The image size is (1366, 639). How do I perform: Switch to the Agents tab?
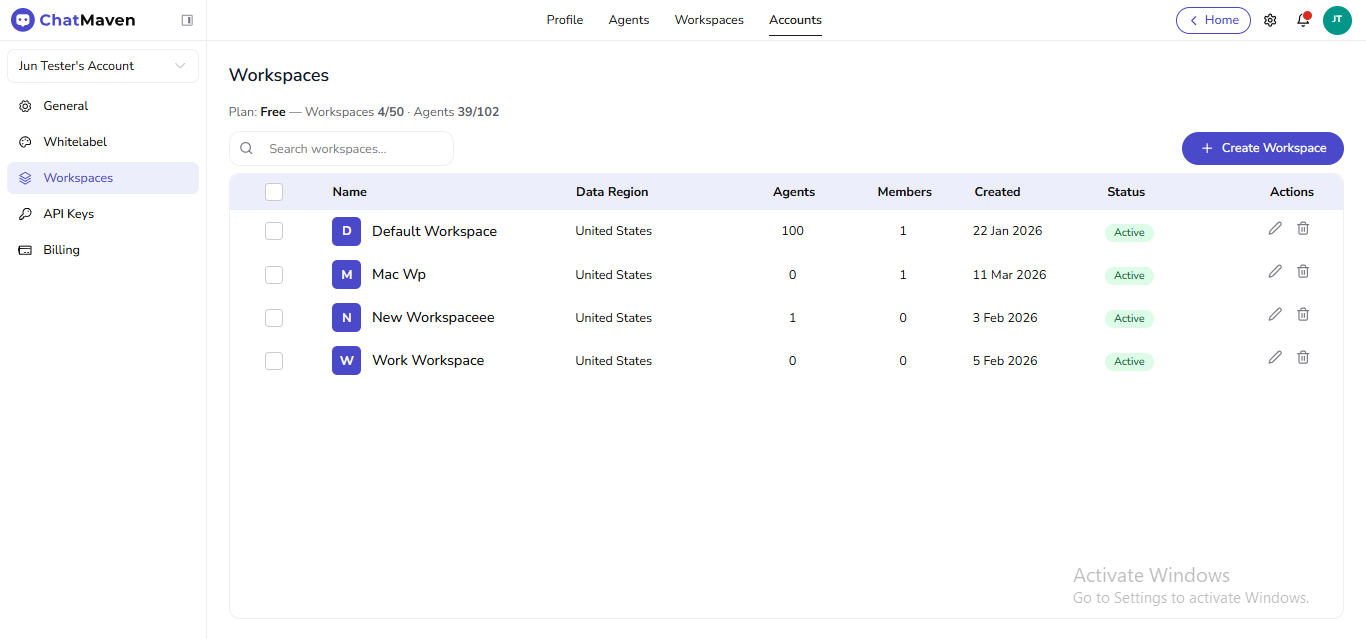click(628, 19)
